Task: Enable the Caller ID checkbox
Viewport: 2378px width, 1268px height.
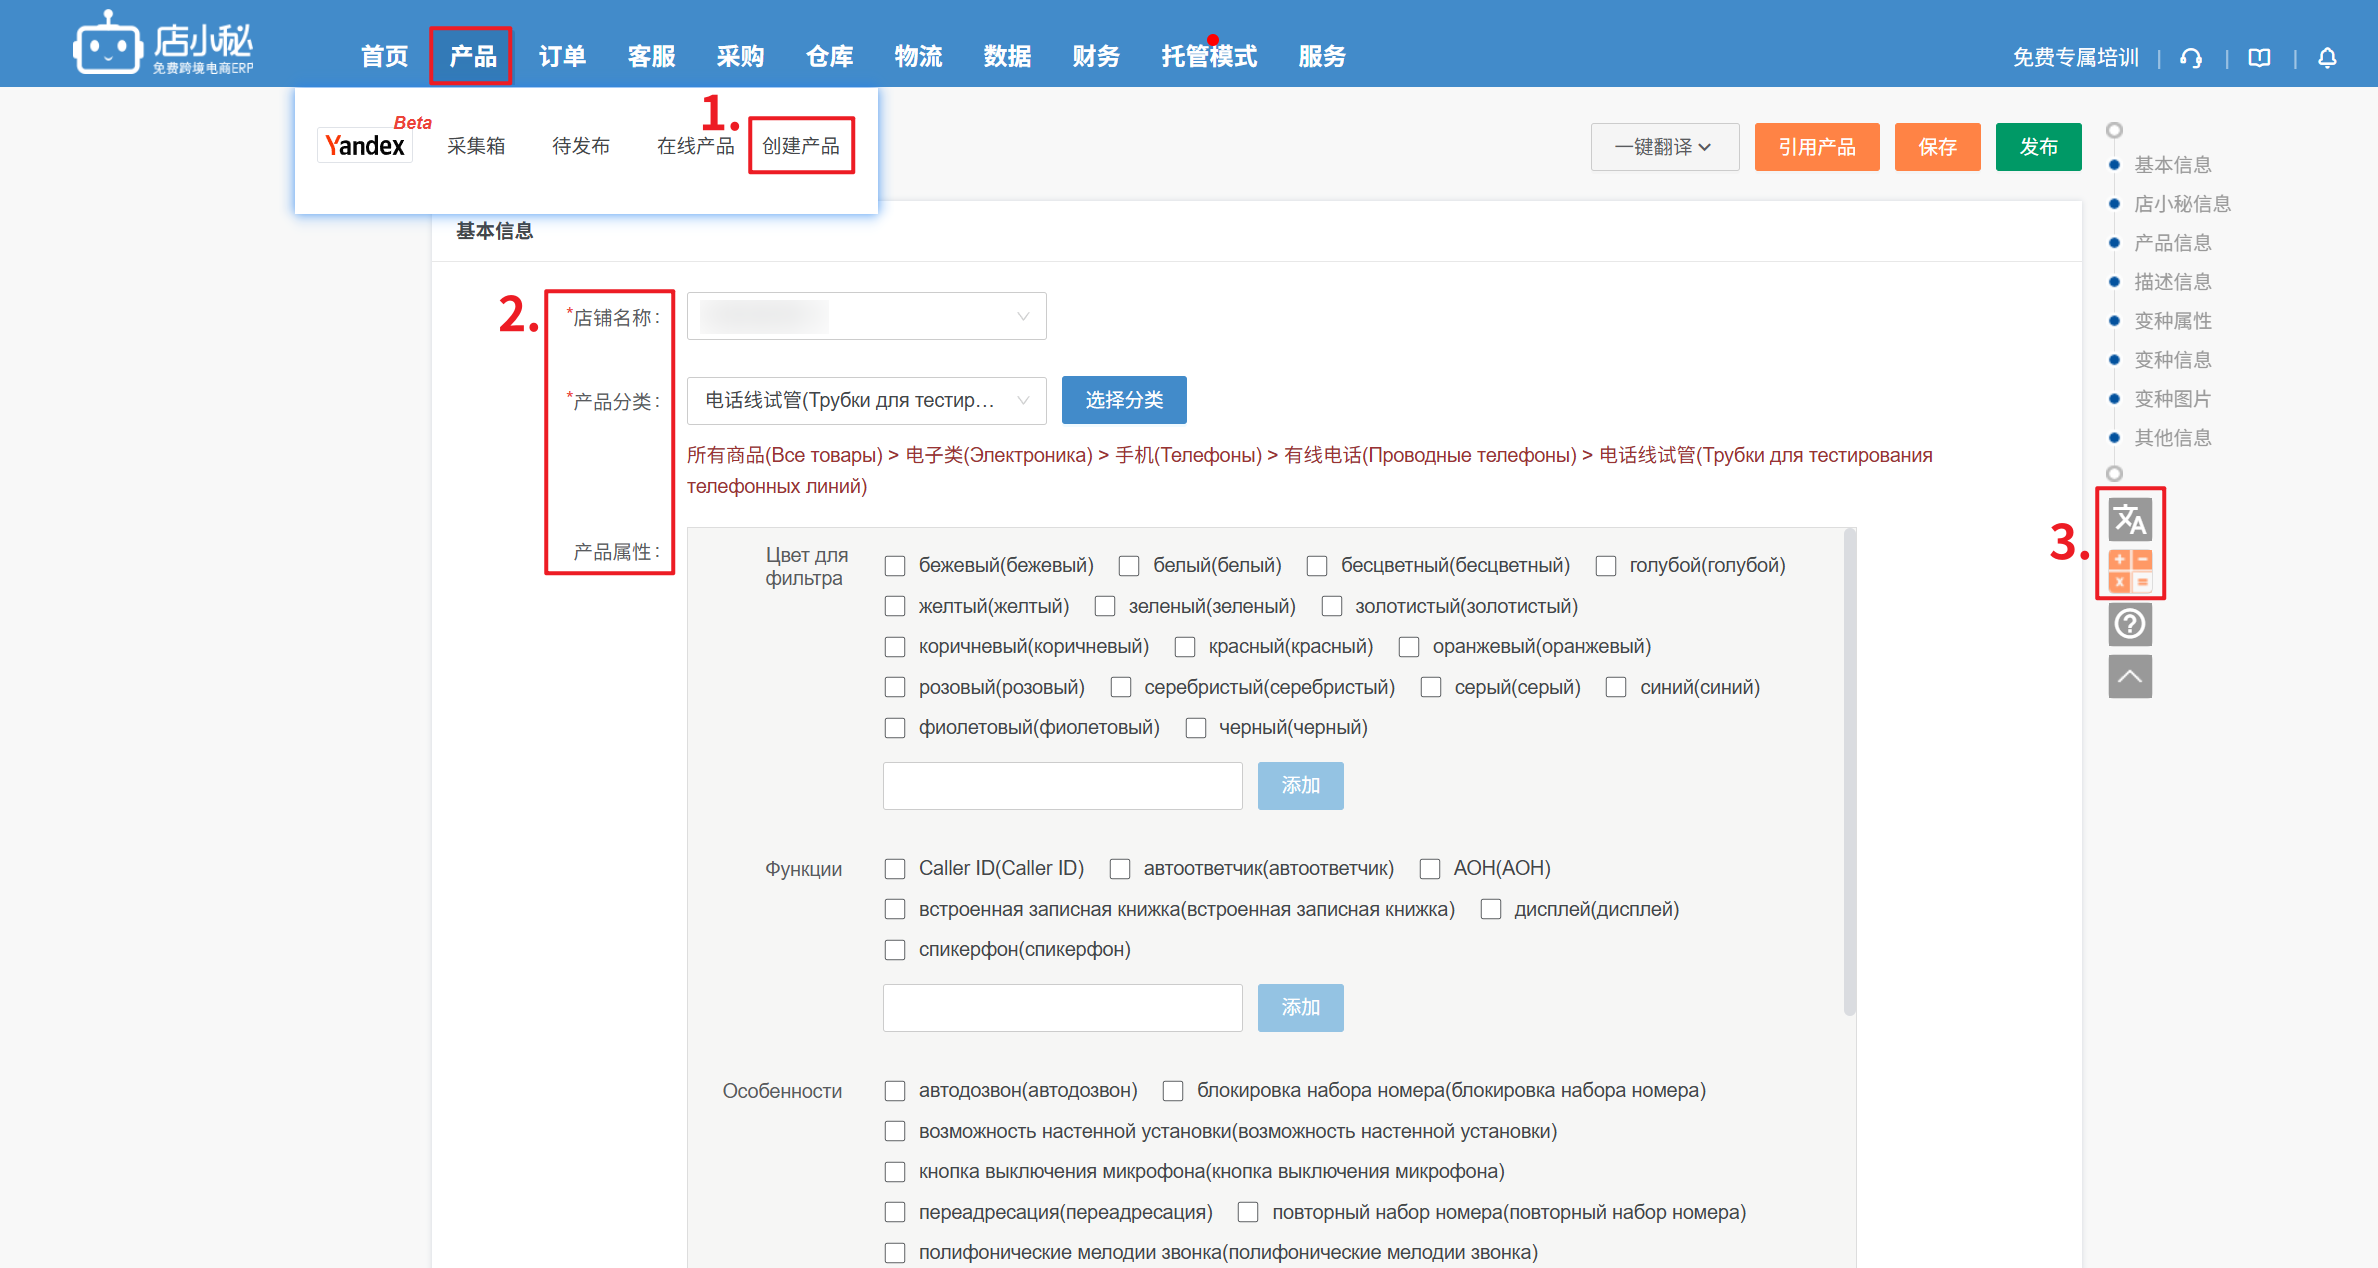Action: pos(895,869)
